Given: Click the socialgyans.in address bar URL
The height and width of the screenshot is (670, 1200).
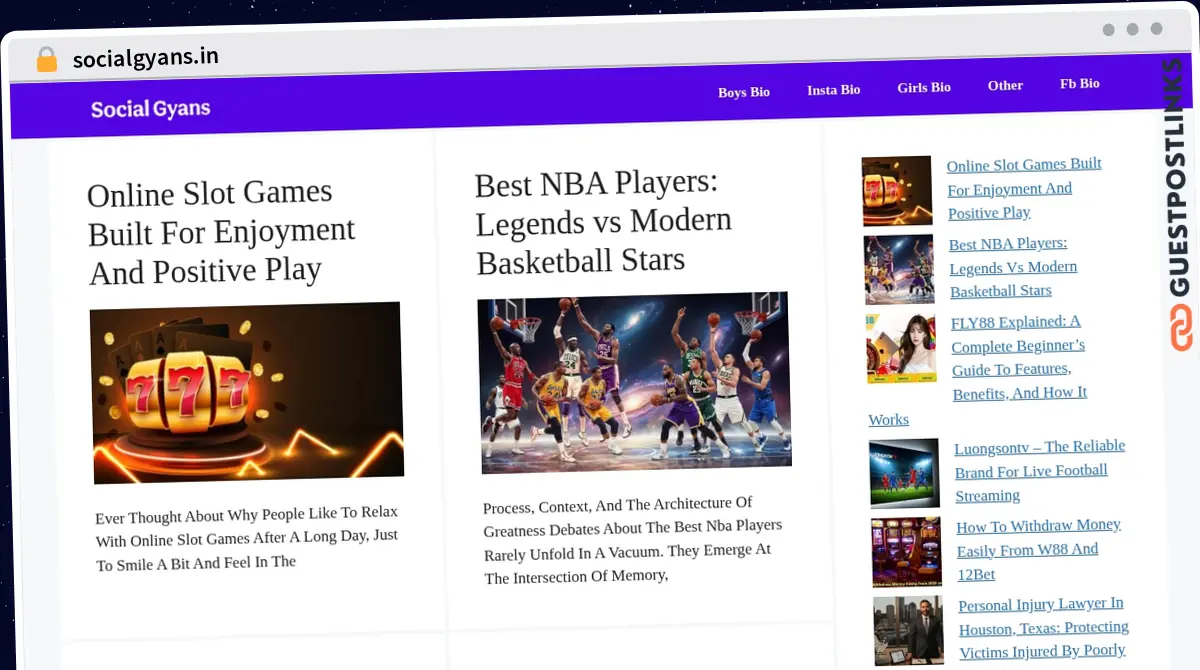Looking at the screenshot, I should (x=145, y=58).
